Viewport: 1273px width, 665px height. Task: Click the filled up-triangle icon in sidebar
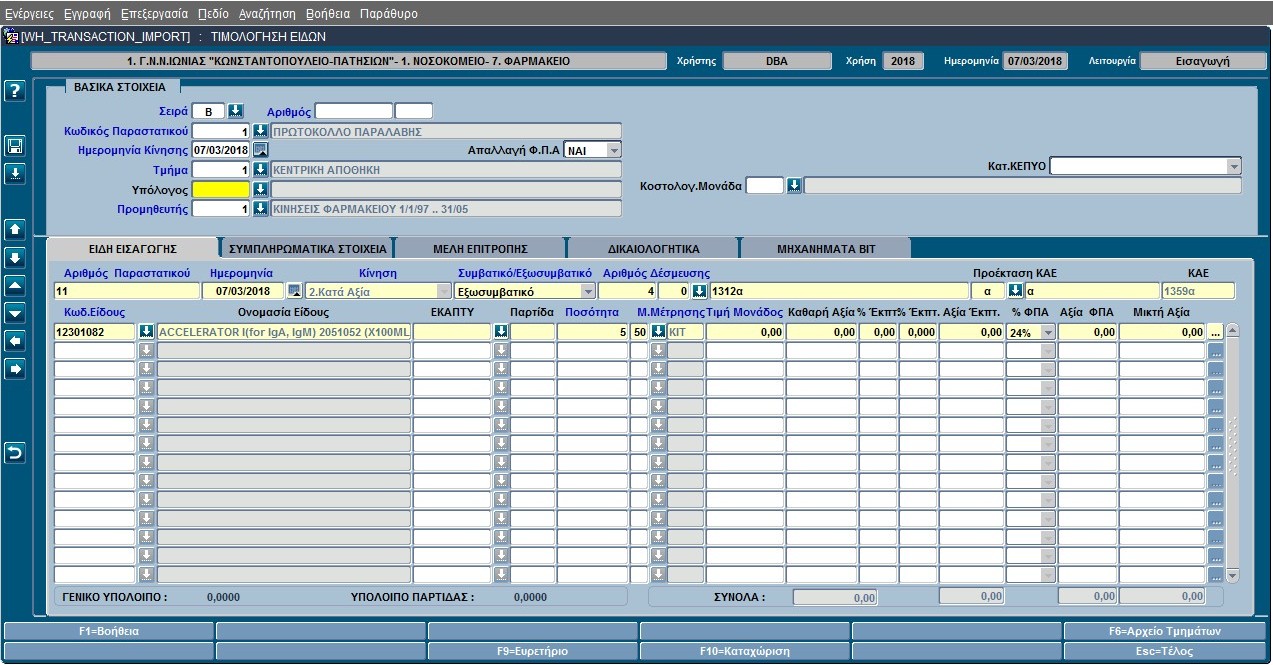click(15, 285)
